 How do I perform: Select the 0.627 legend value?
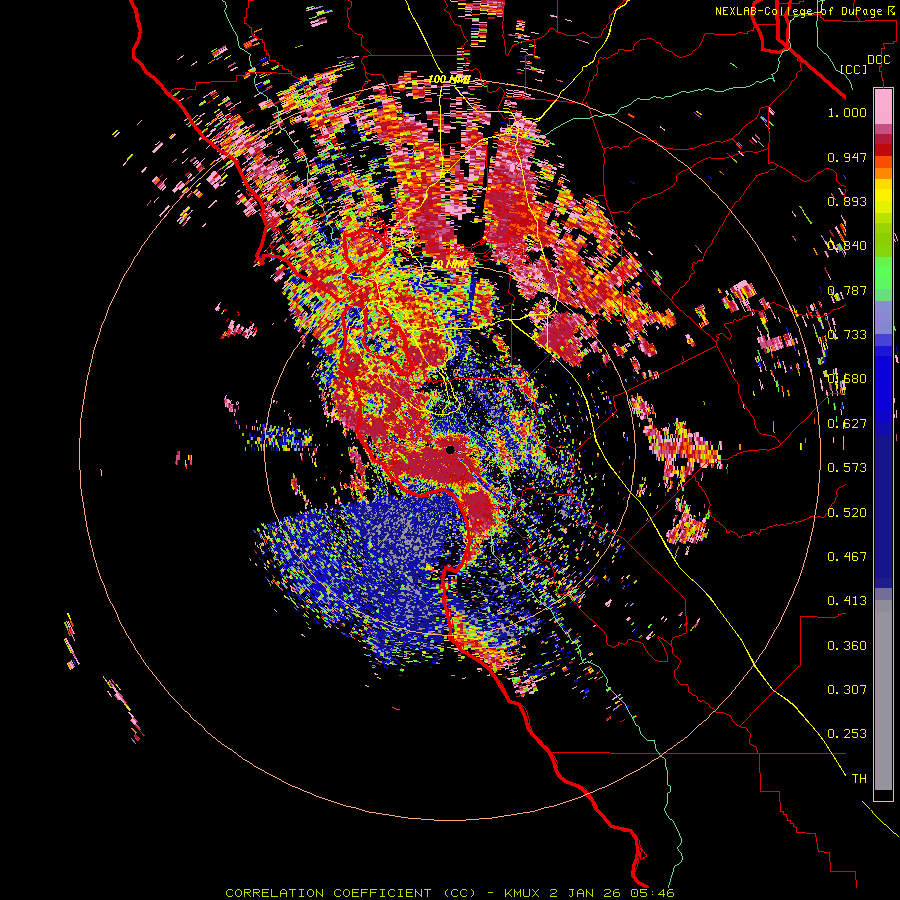[847, 424]
